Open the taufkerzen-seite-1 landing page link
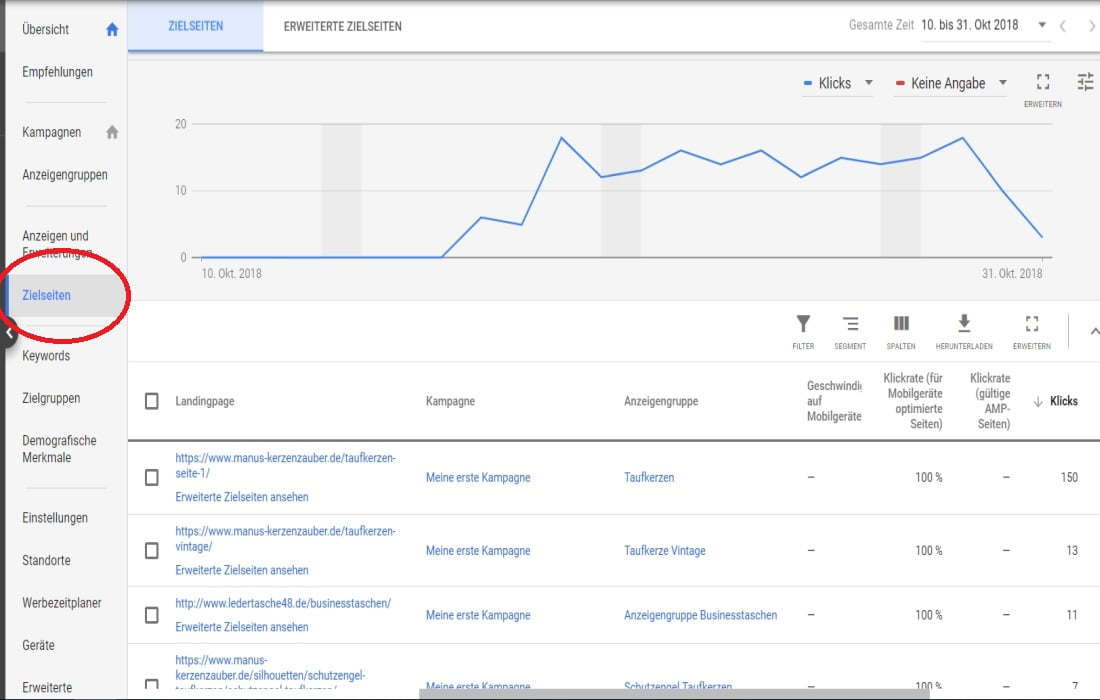Viewport: 1100px width, 700px height. pyautogui.click(x=286, y=466)
